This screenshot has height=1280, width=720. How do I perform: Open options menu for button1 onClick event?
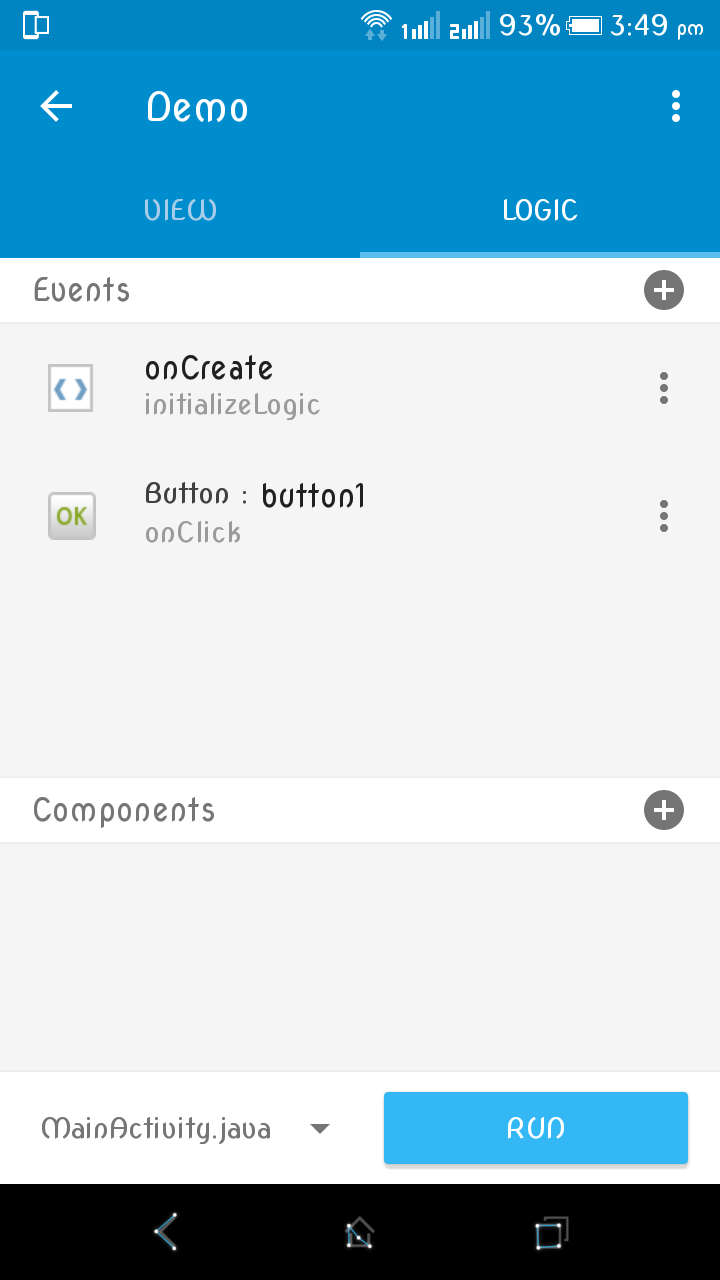click(x=663, y=516)
